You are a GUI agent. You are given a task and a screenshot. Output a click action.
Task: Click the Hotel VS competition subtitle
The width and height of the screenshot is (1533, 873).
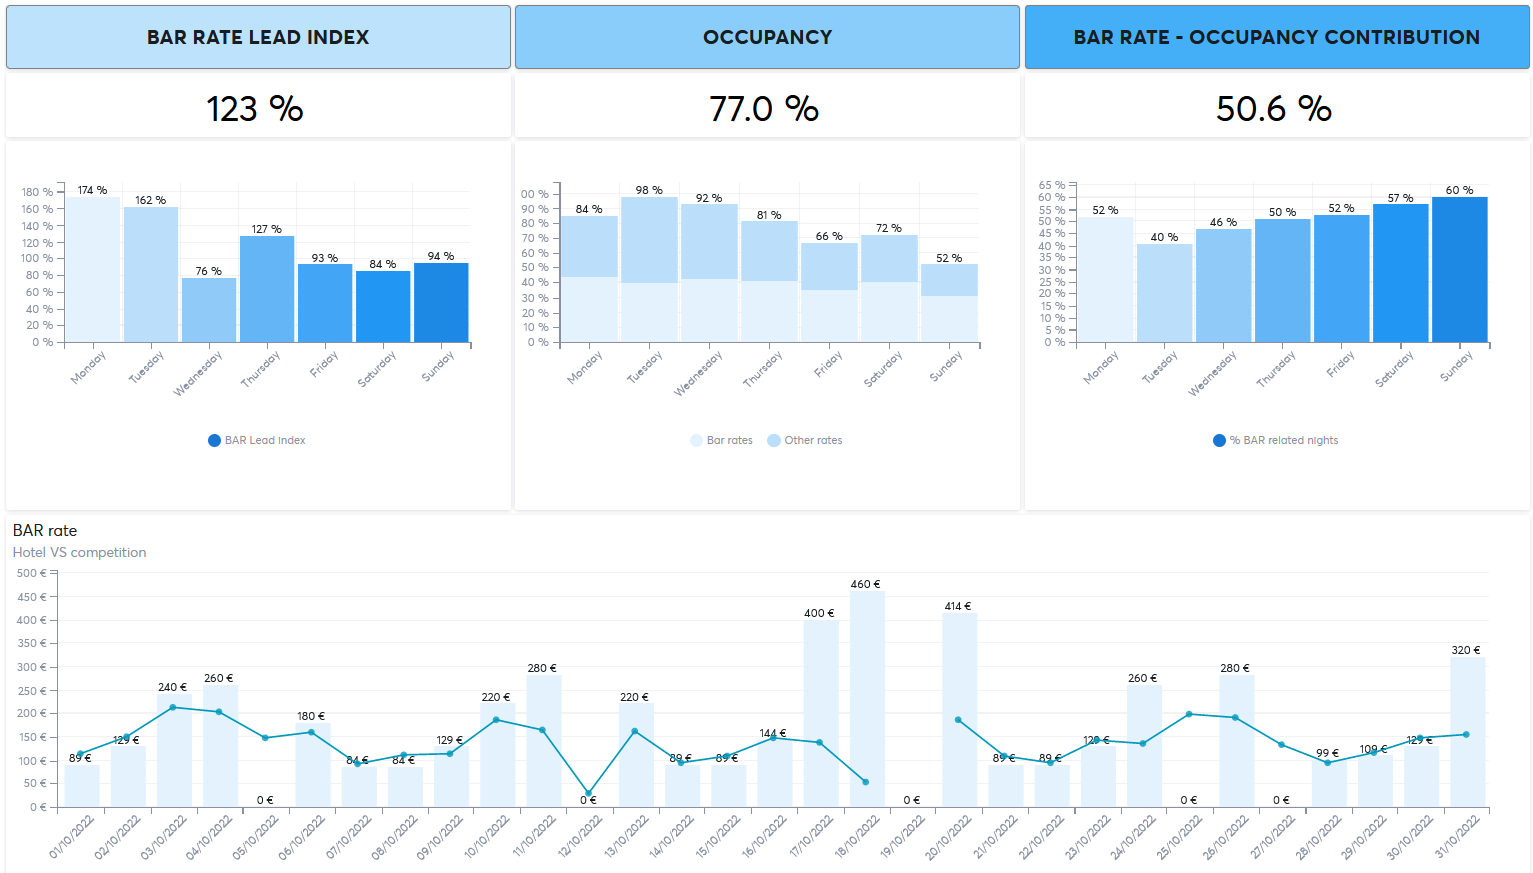[80, 552]
